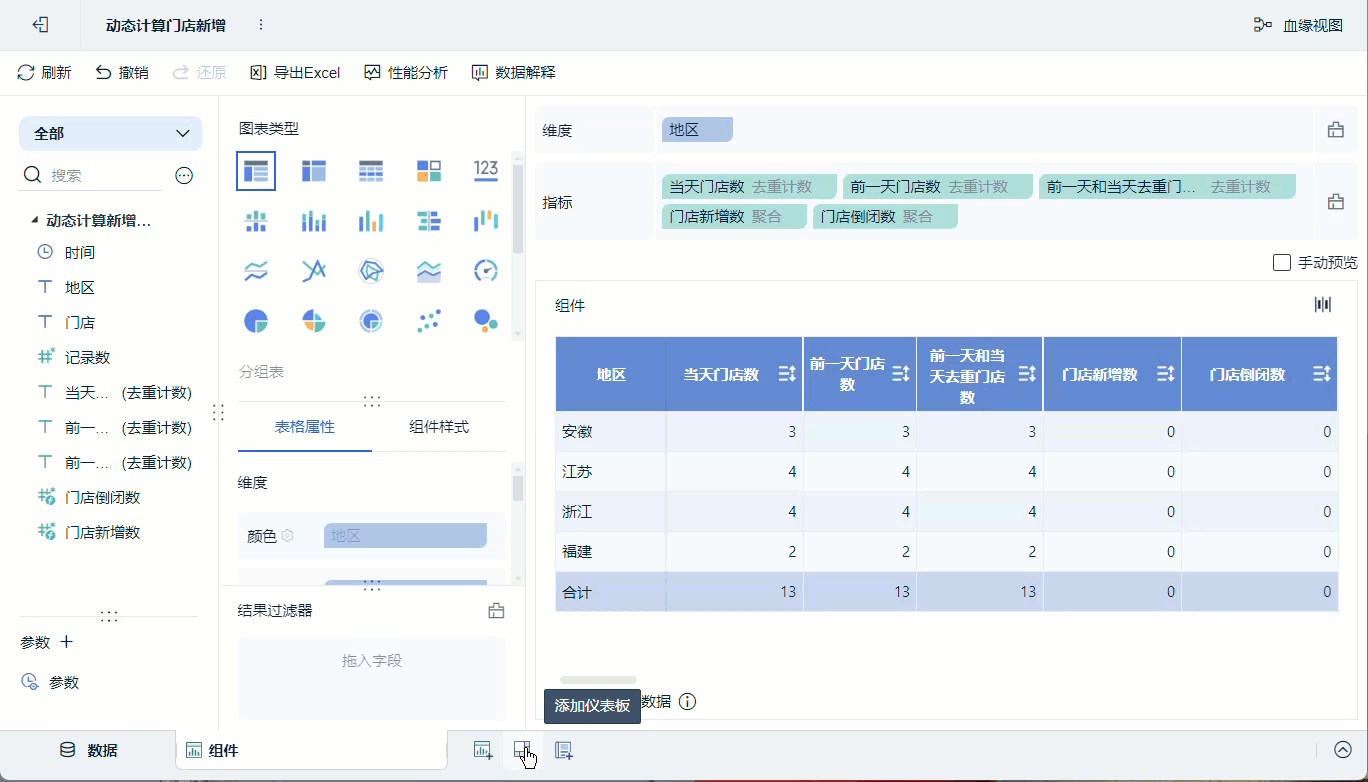
Task: Select the partitioned line chart type icon
Action: (x=256, y=271)
